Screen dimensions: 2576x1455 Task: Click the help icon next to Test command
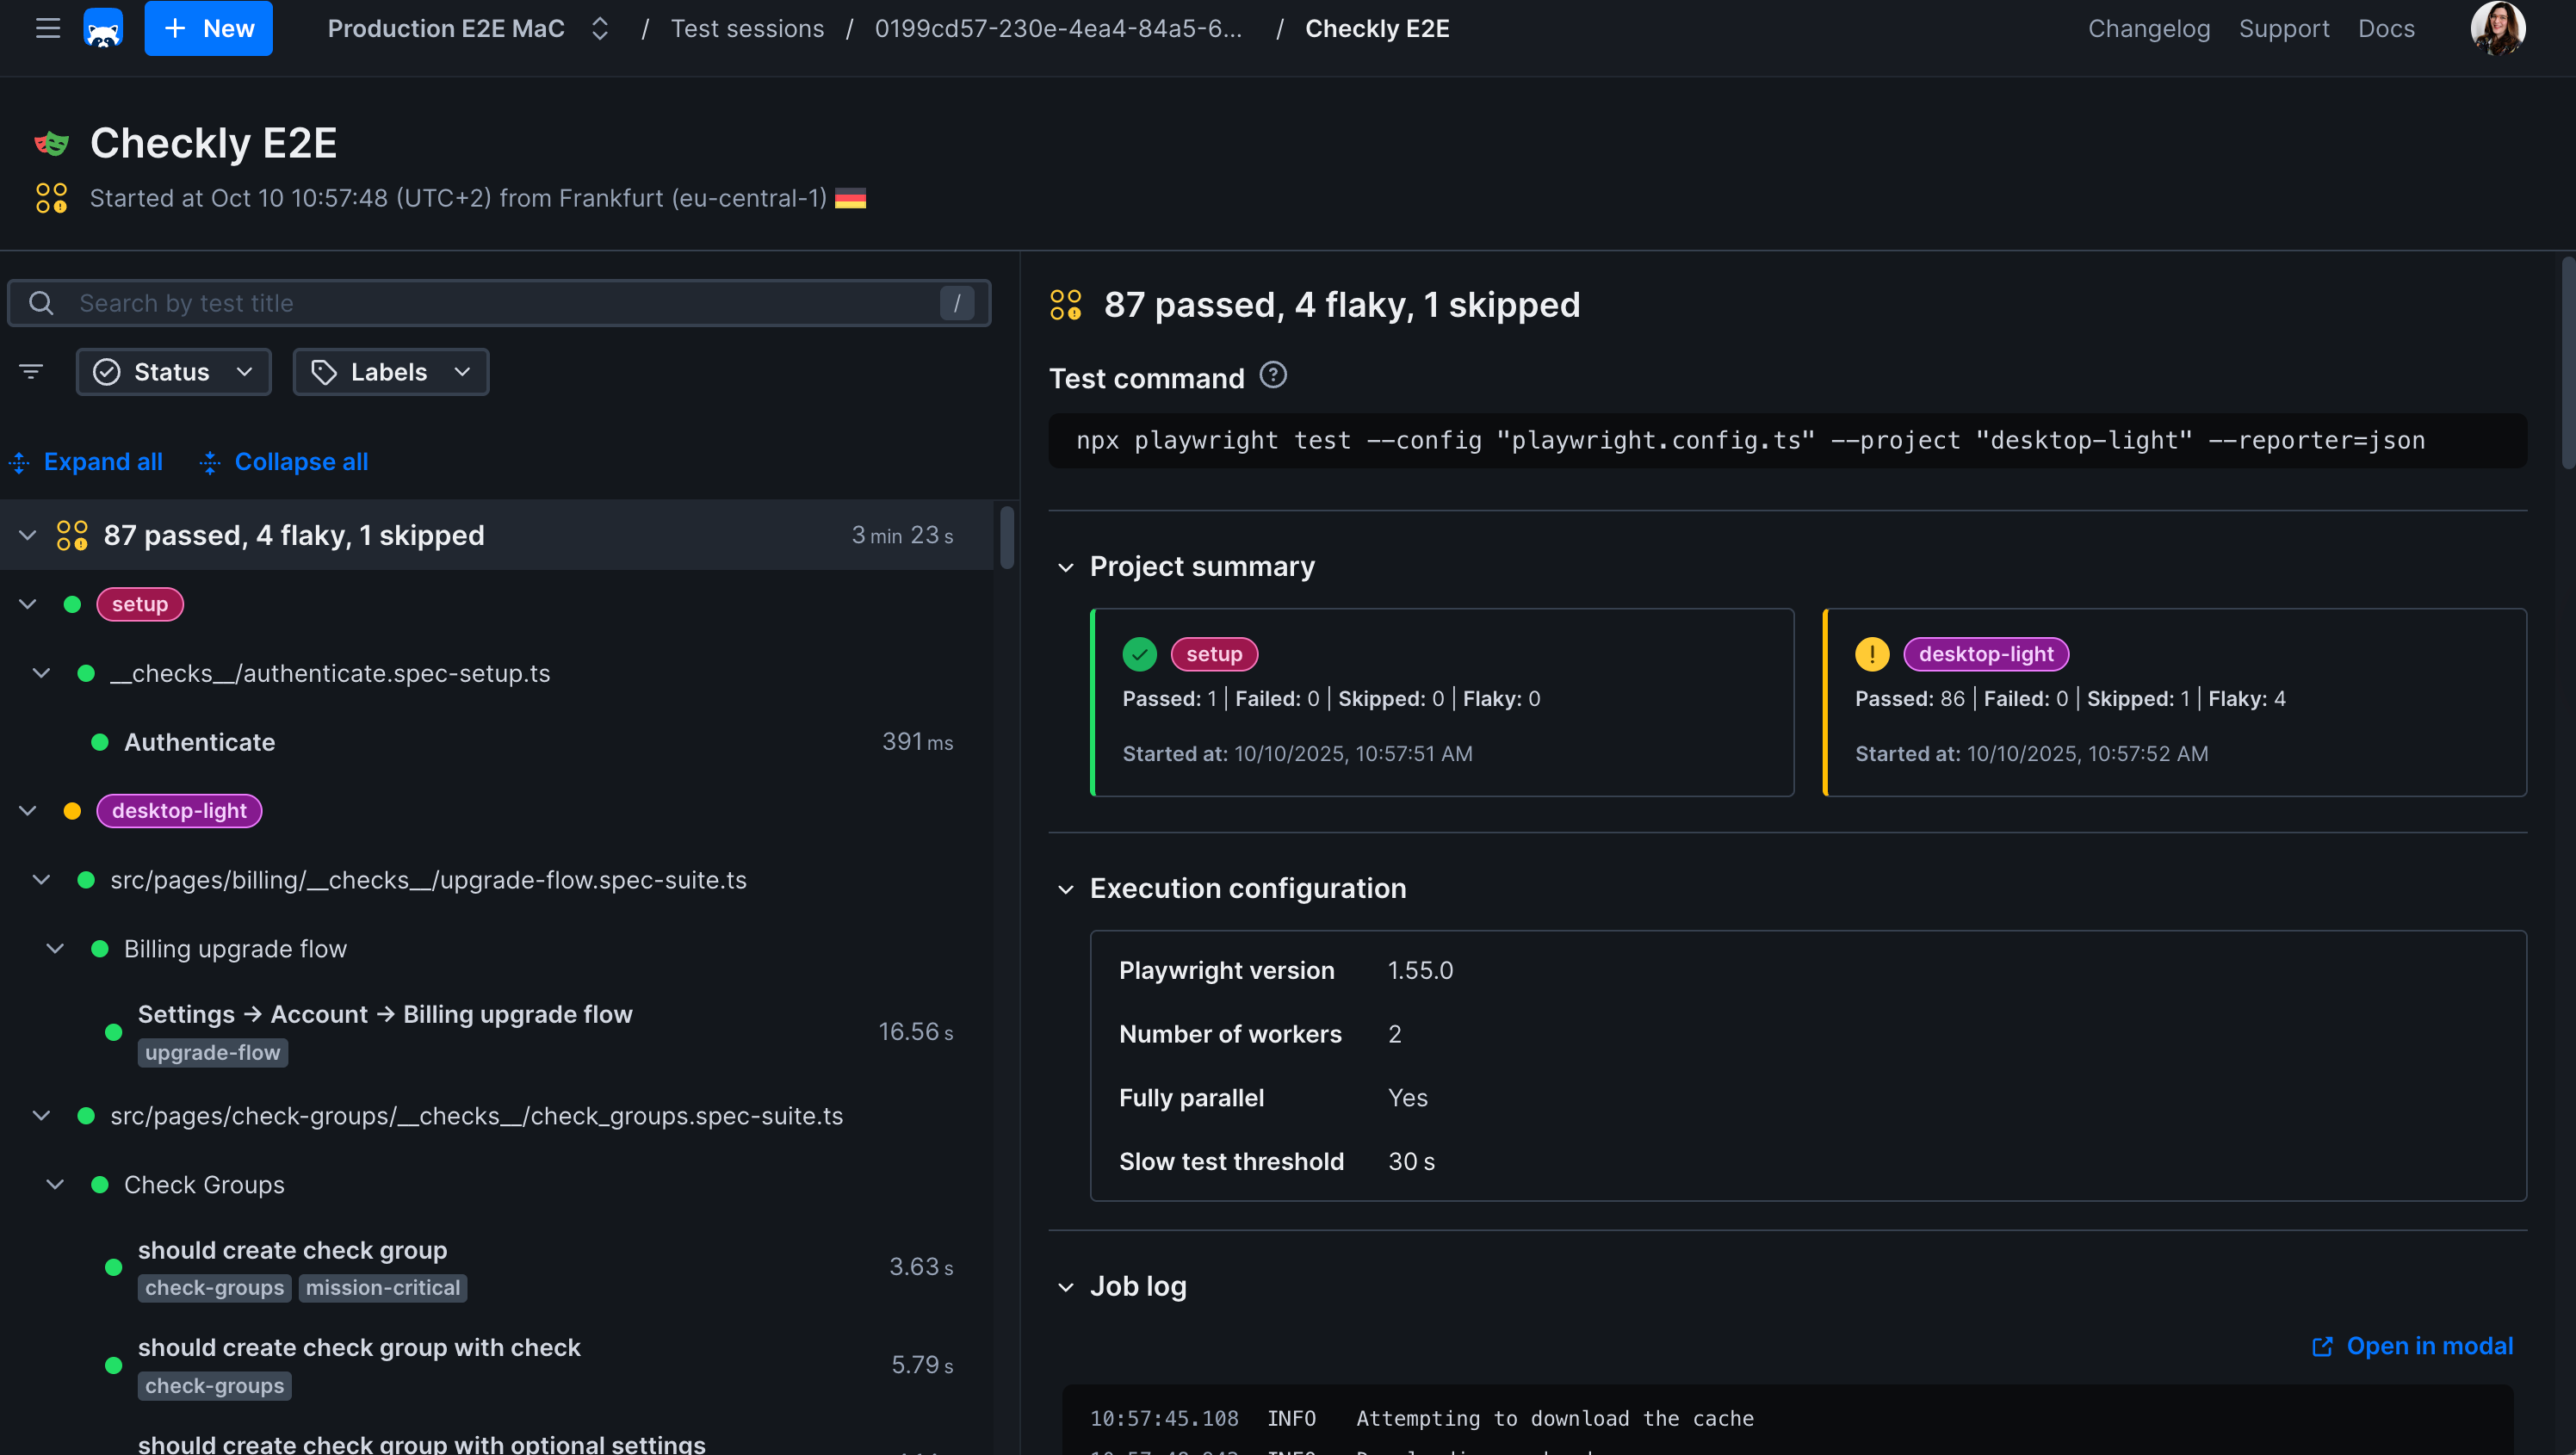click(x=1273, y=376)
